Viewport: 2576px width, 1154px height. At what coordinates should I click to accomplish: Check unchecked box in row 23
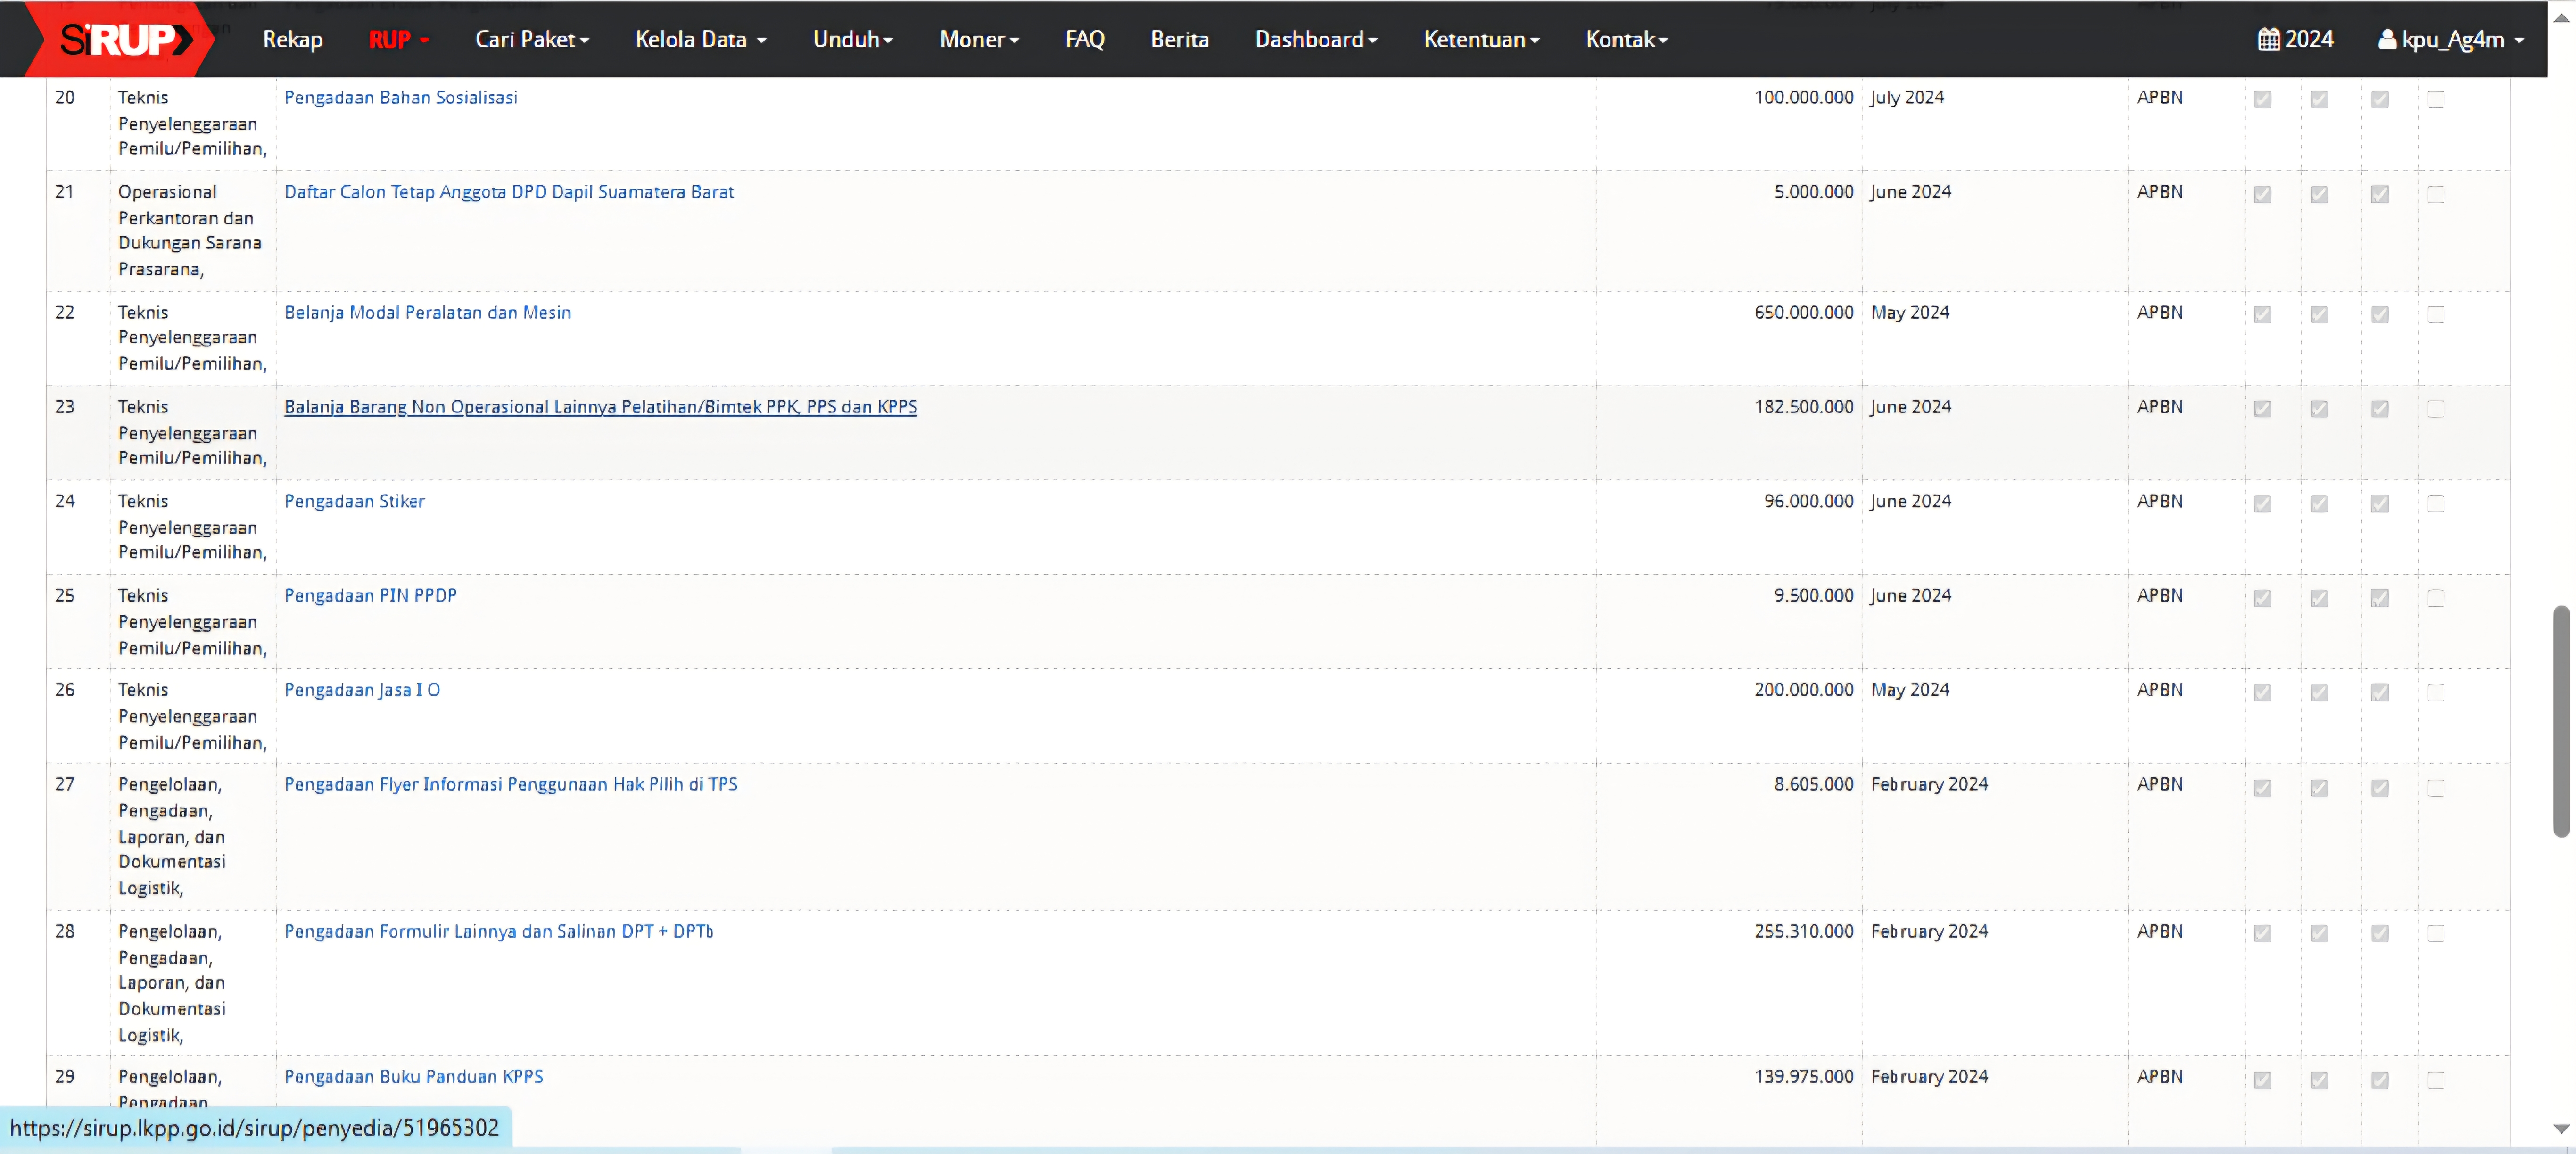click(x=2435, y=409)
